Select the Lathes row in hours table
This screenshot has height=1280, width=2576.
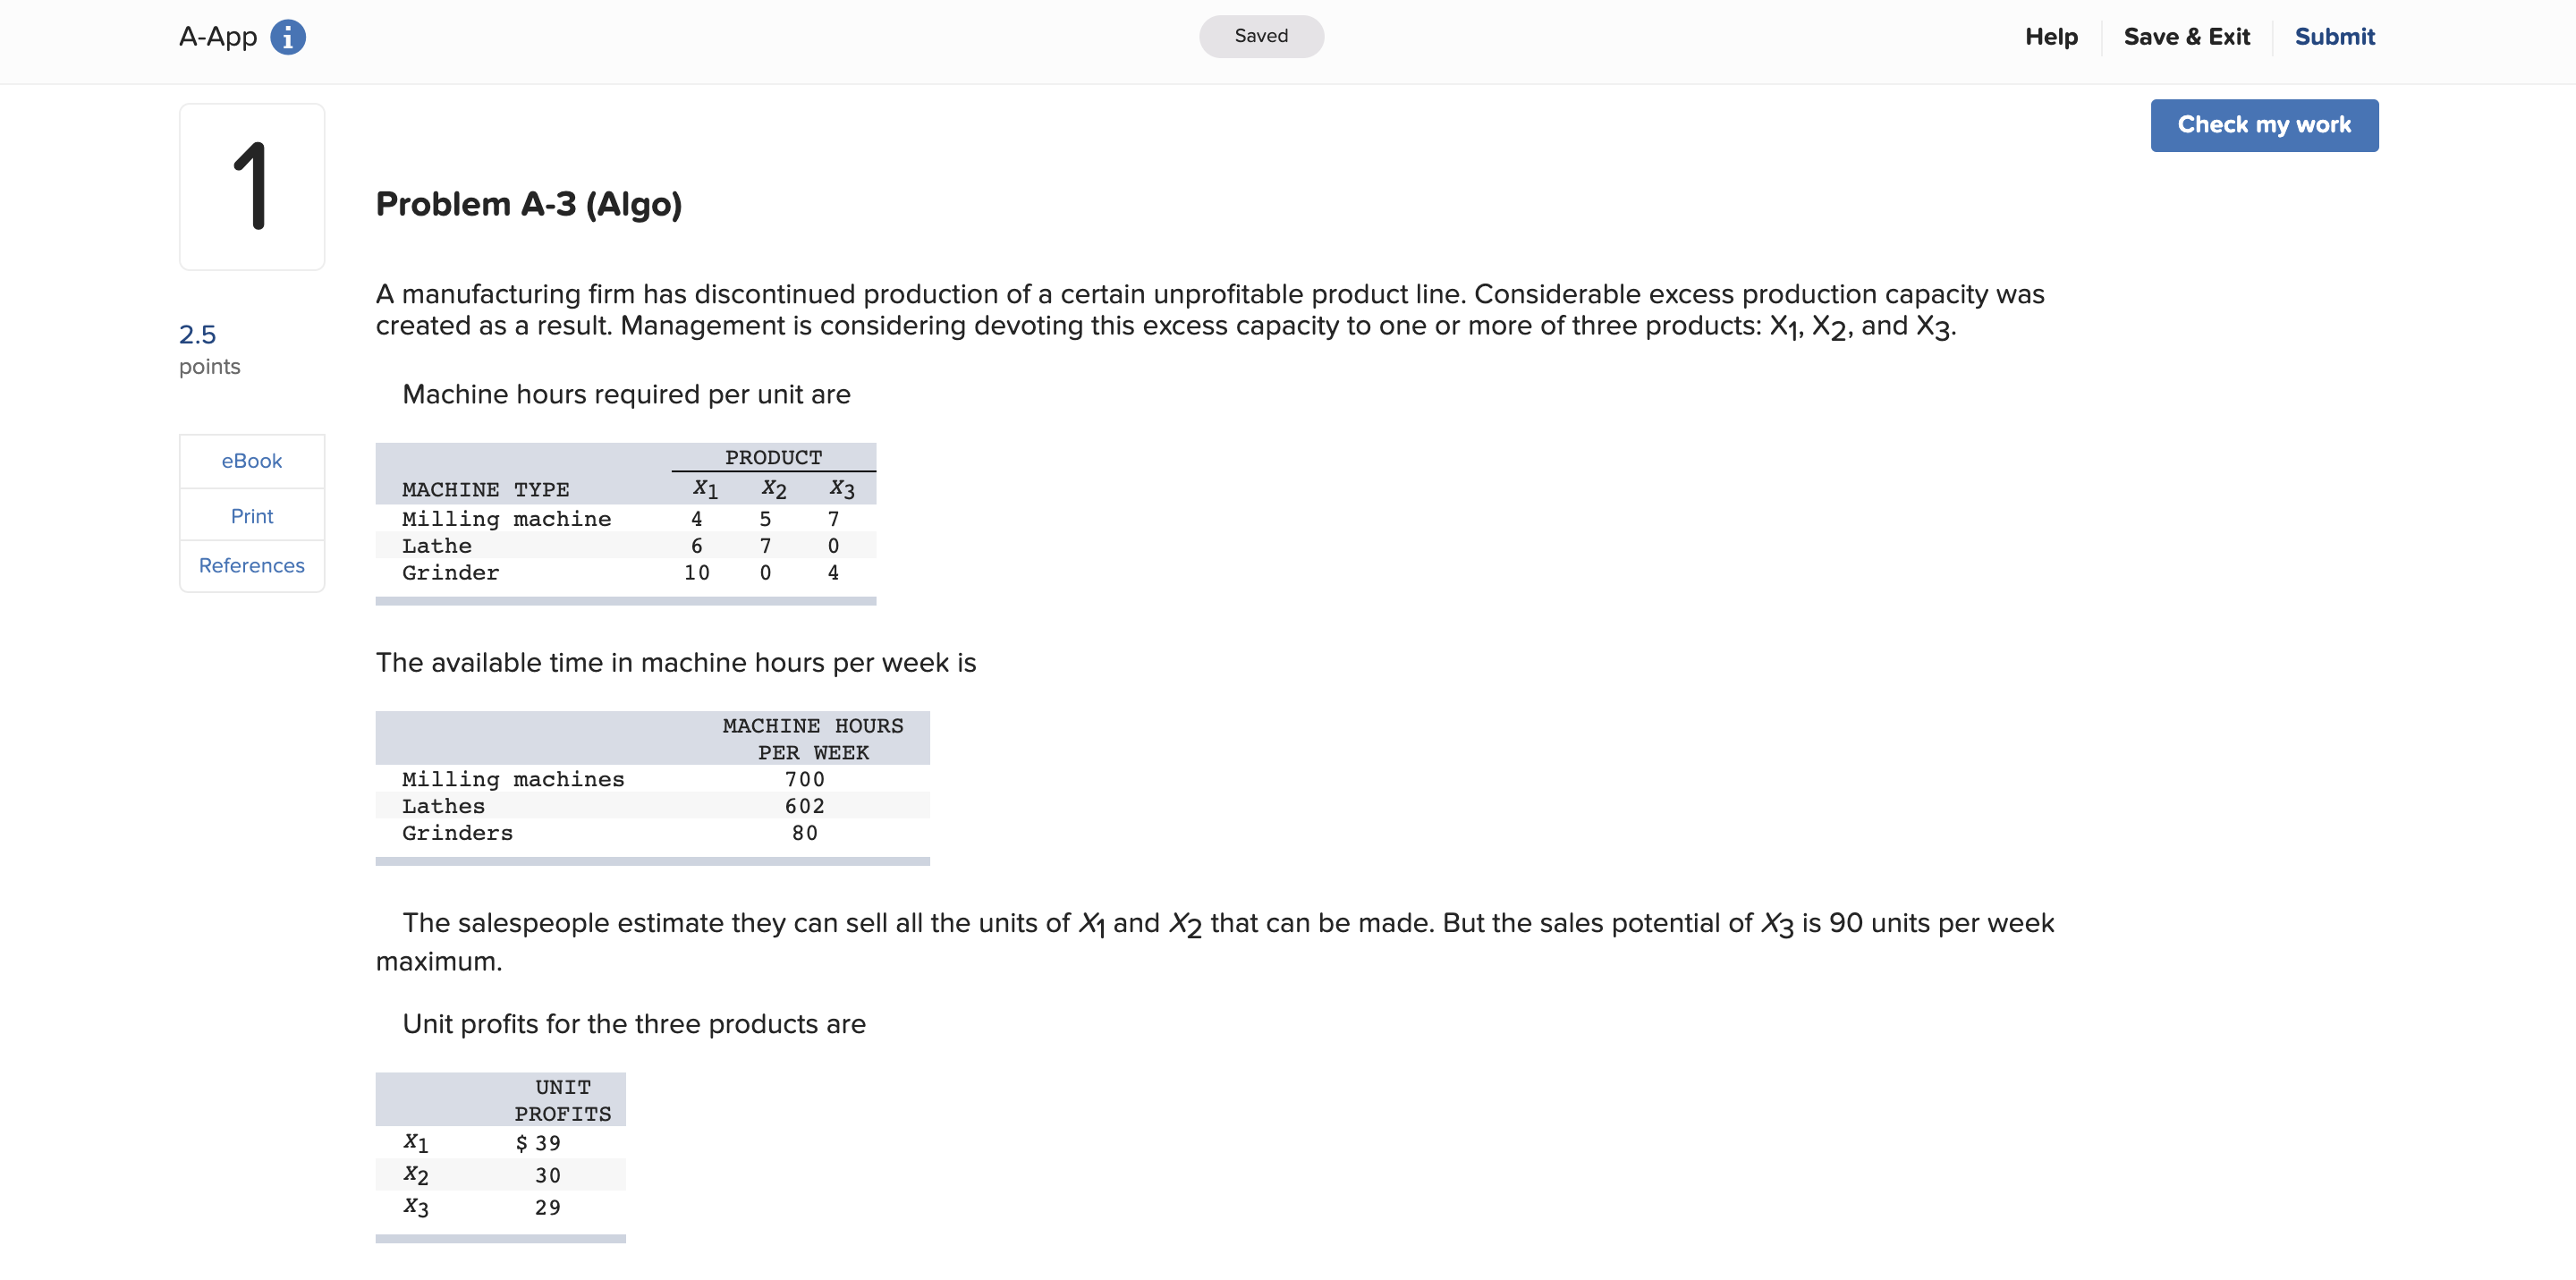click(x=650, y=805)
